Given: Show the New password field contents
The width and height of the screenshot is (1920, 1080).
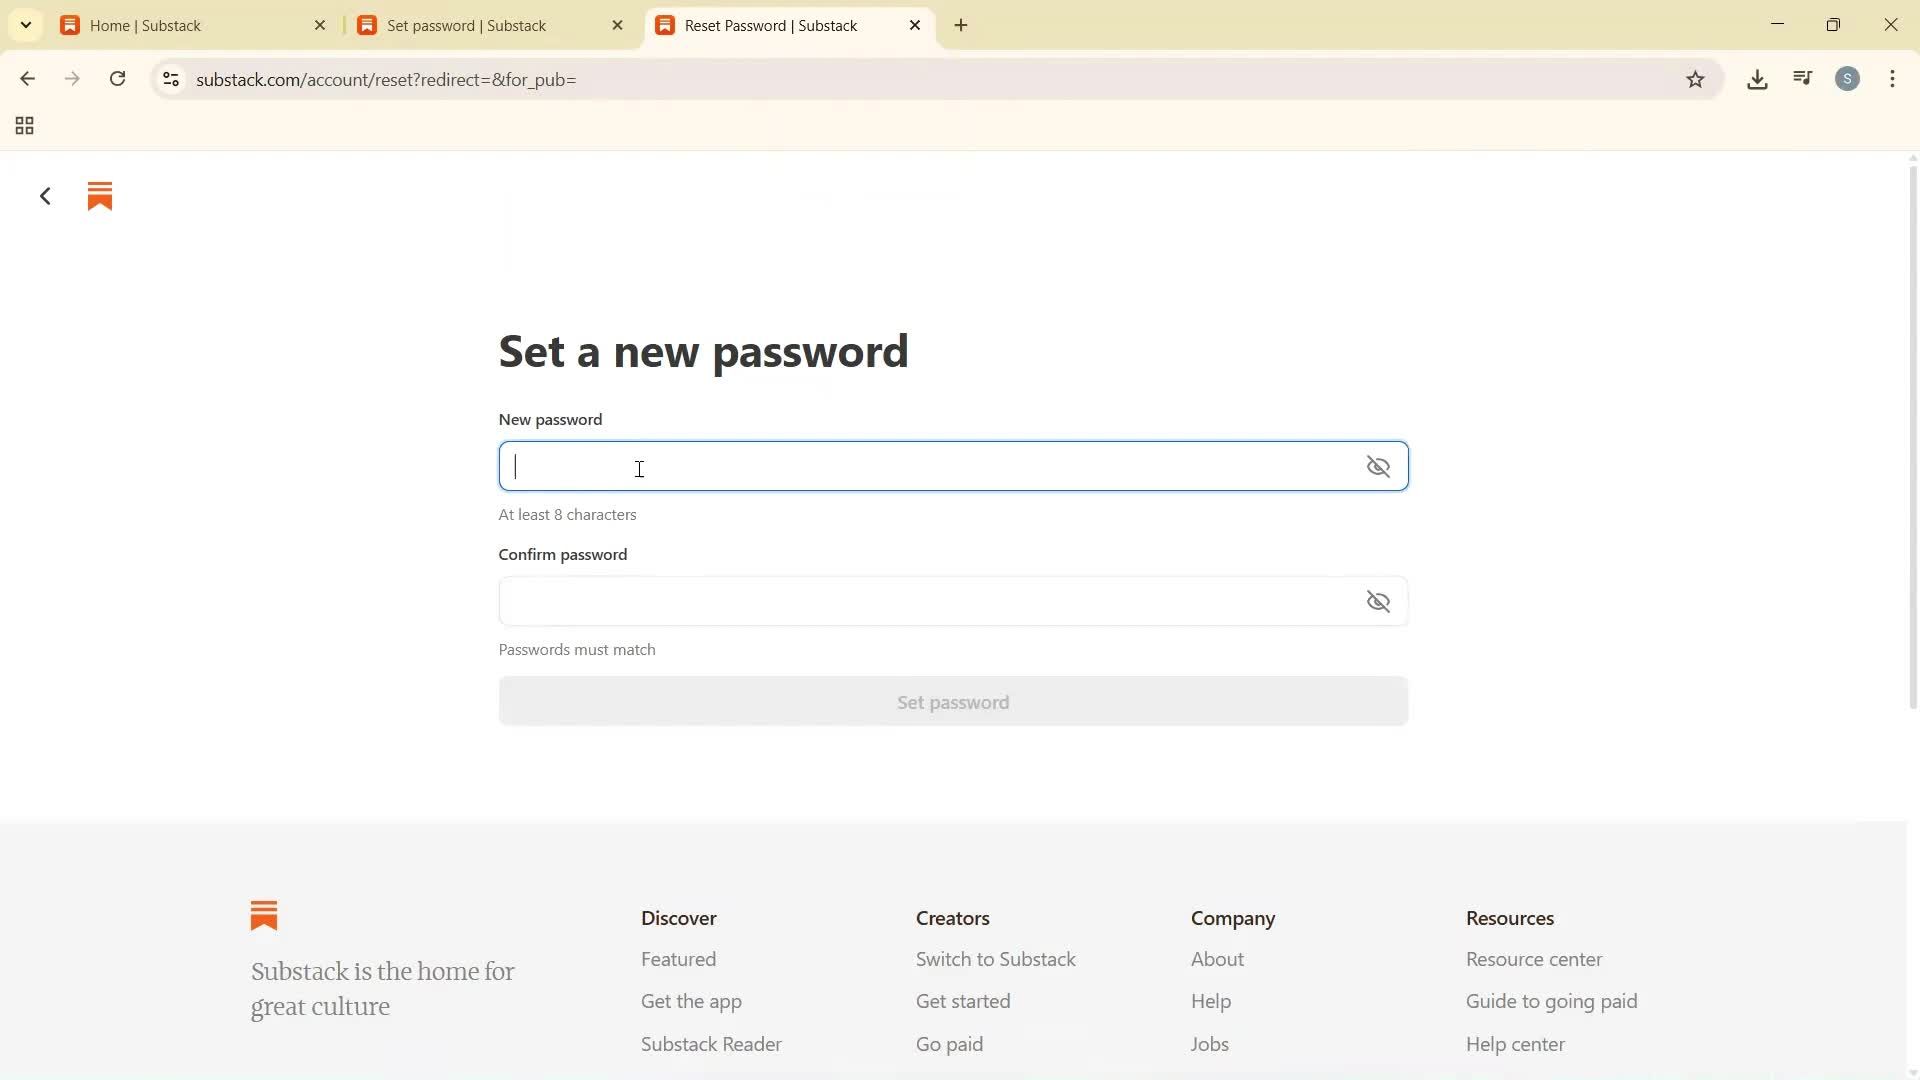Looking at the screenshot, I should pyautogui.click(x=1378, y=466).
